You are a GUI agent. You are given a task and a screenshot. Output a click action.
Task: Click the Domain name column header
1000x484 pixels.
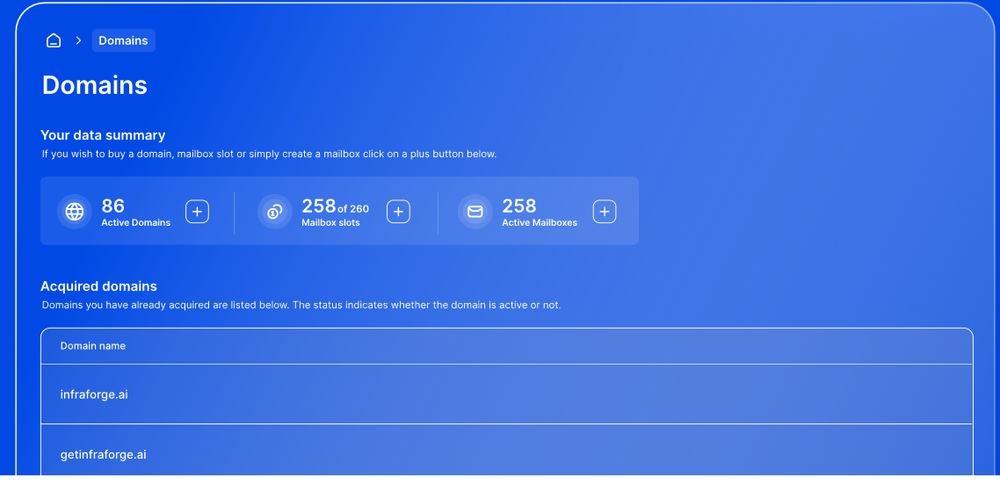point(92,346)
